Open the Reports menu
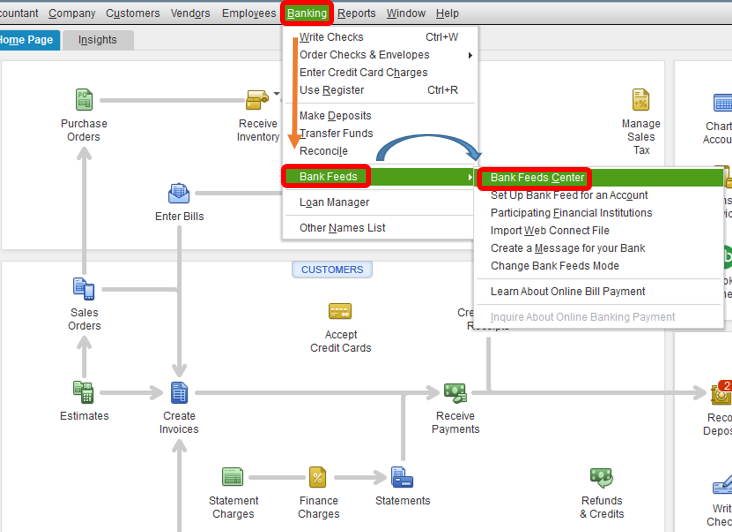732x532 pixels. coord(357,14)
